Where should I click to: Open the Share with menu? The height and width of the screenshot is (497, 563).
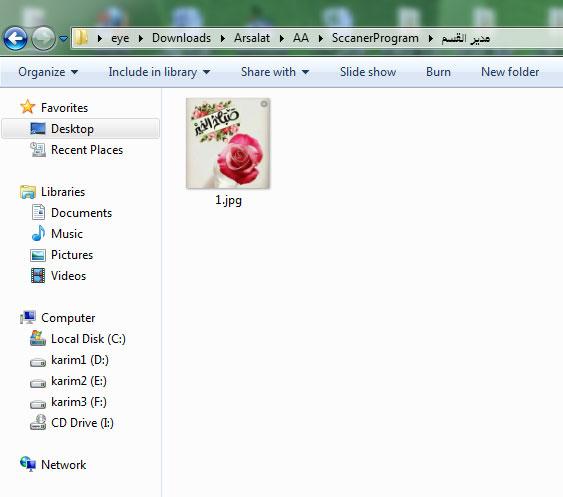pyautogui.click(x=275, y=72)
